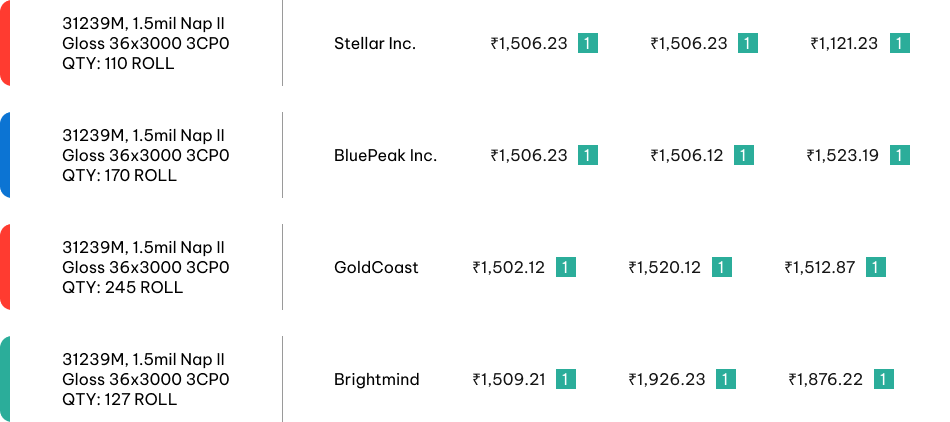
Task: Select the BluePeak Inc. supplier name
Action: pos(385,156)
